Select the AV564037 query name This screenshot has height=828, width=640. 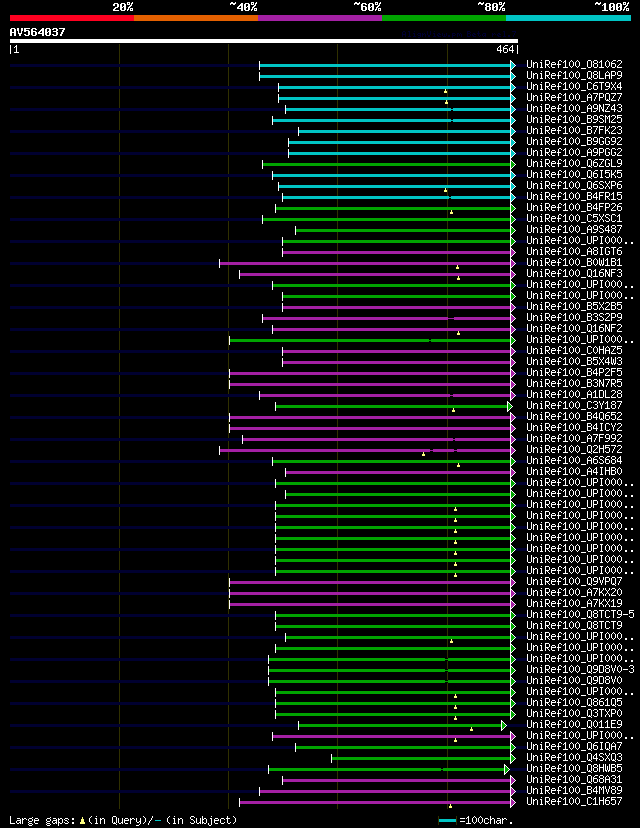pyautogui.click(x=37, y=32)
